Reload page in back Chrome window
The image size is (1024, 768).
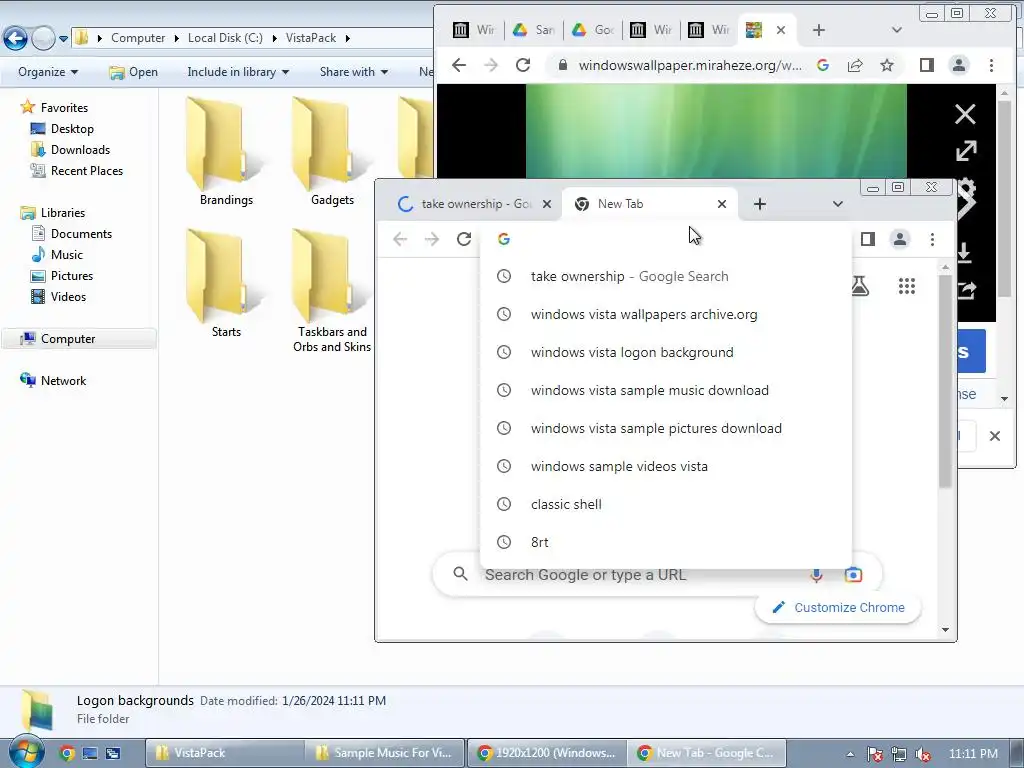click(522, 65)
